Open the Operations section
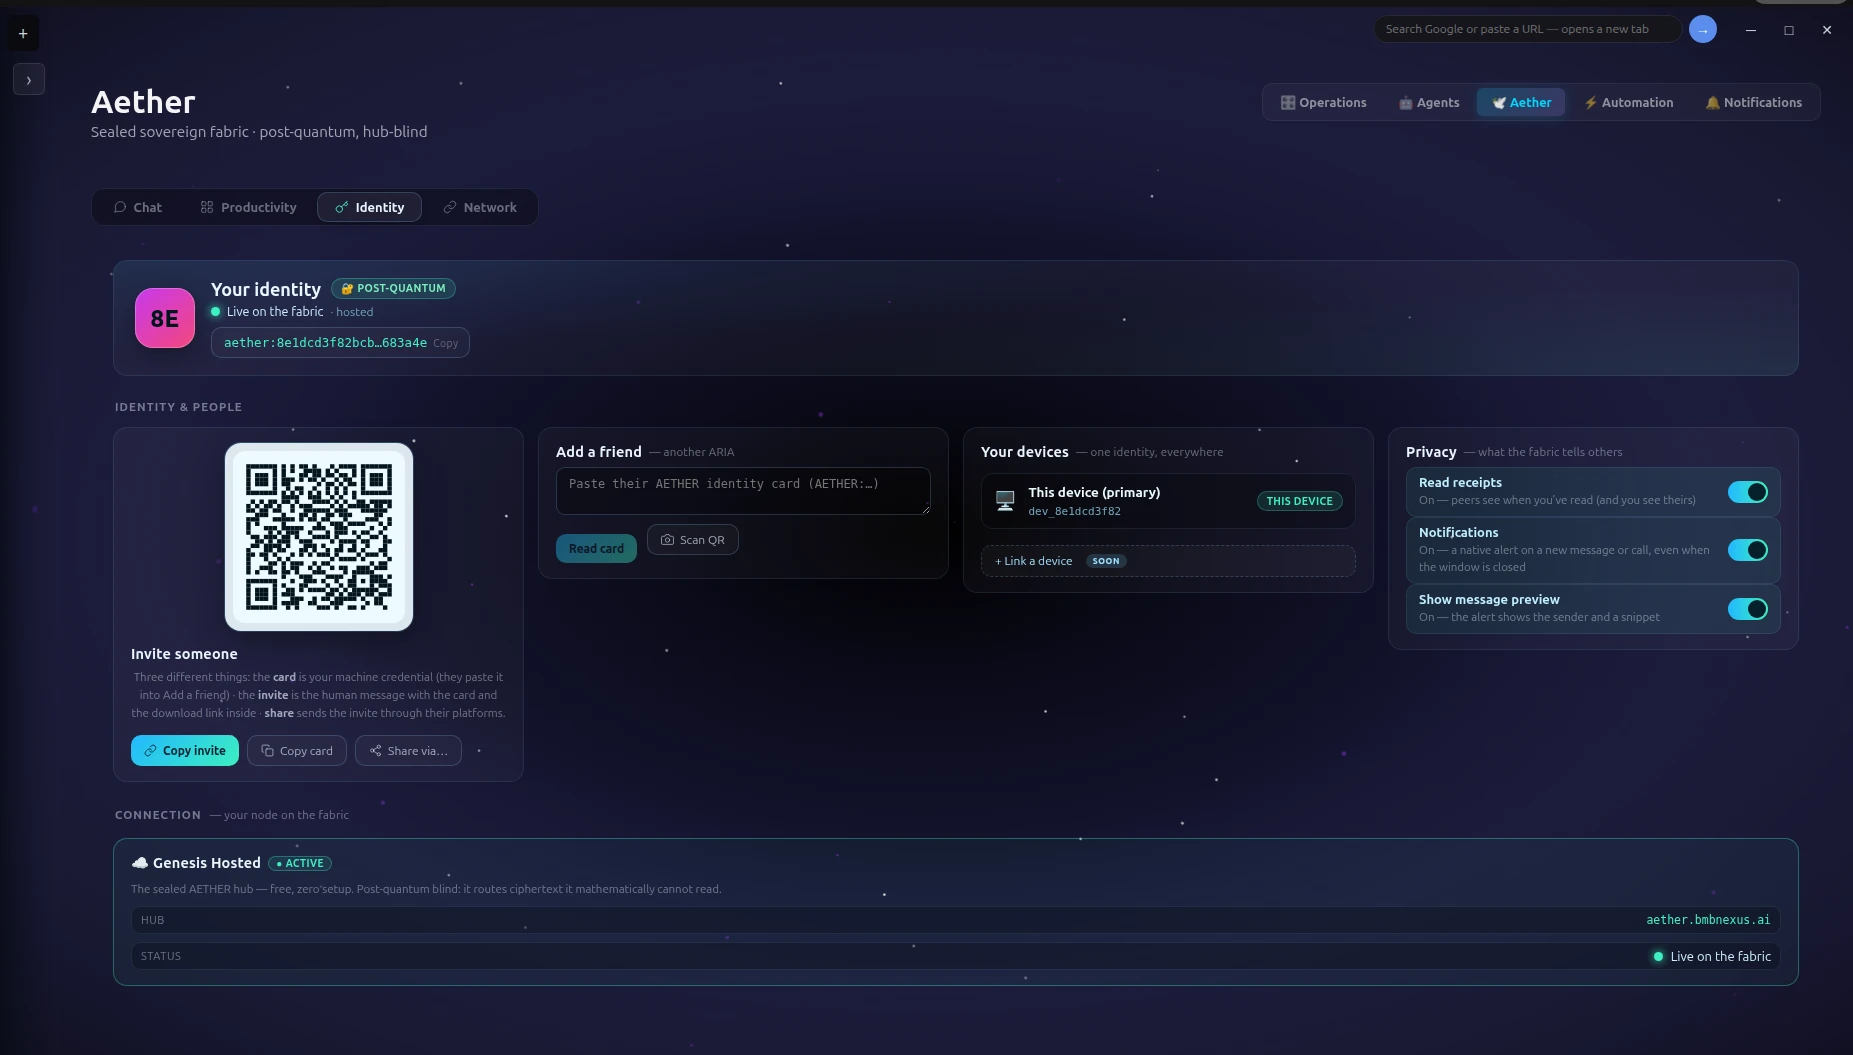Screen dimensions: 1853x1055 tap(1323, 102)
